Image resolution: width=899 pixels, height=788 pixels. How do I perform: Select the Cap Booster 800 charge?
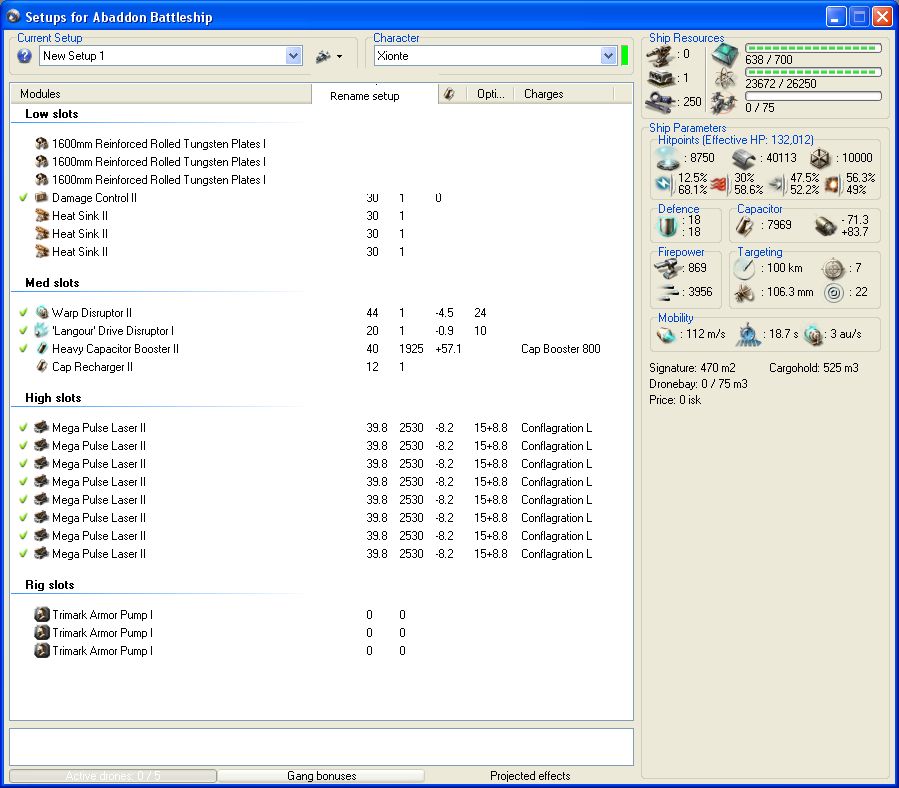[560, 349]
